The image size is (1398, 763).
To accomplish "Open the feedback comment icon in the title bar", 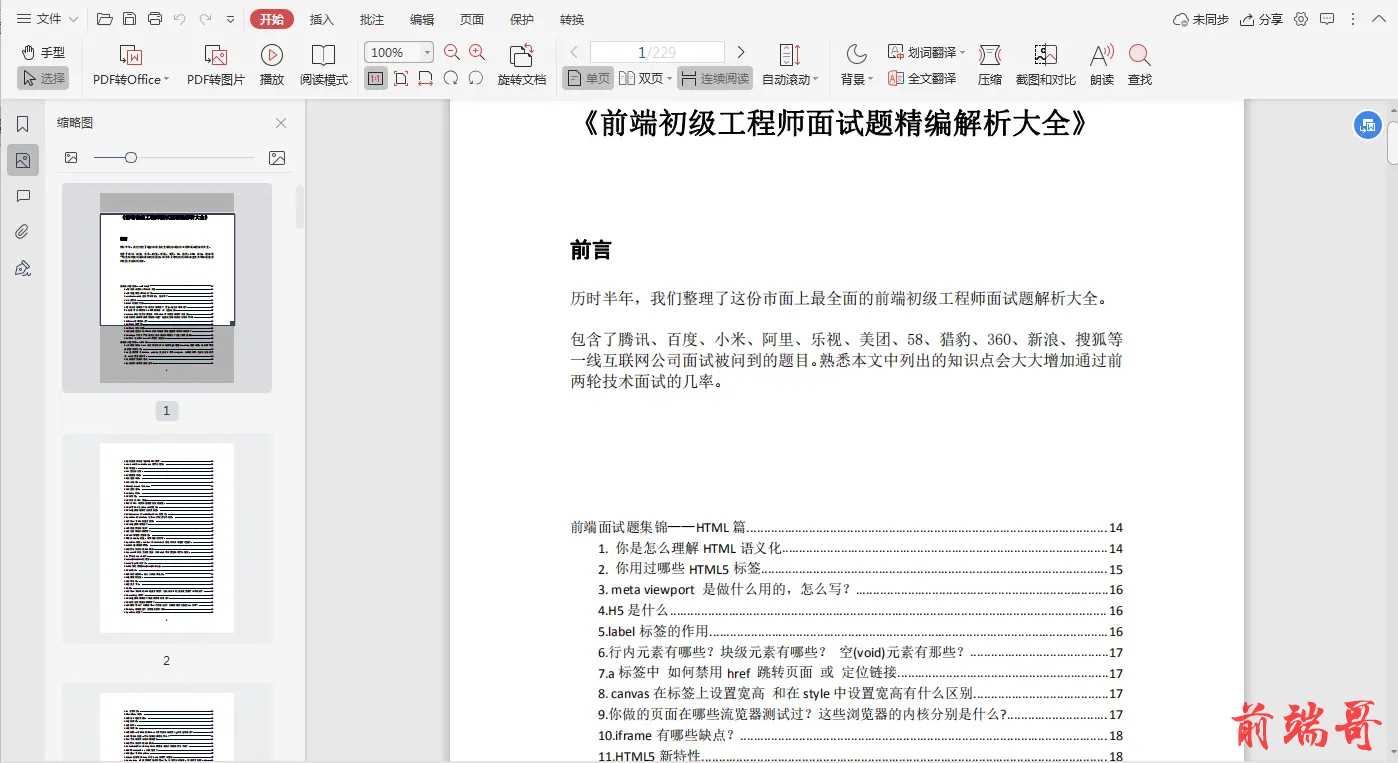I will pos(1327,19).
